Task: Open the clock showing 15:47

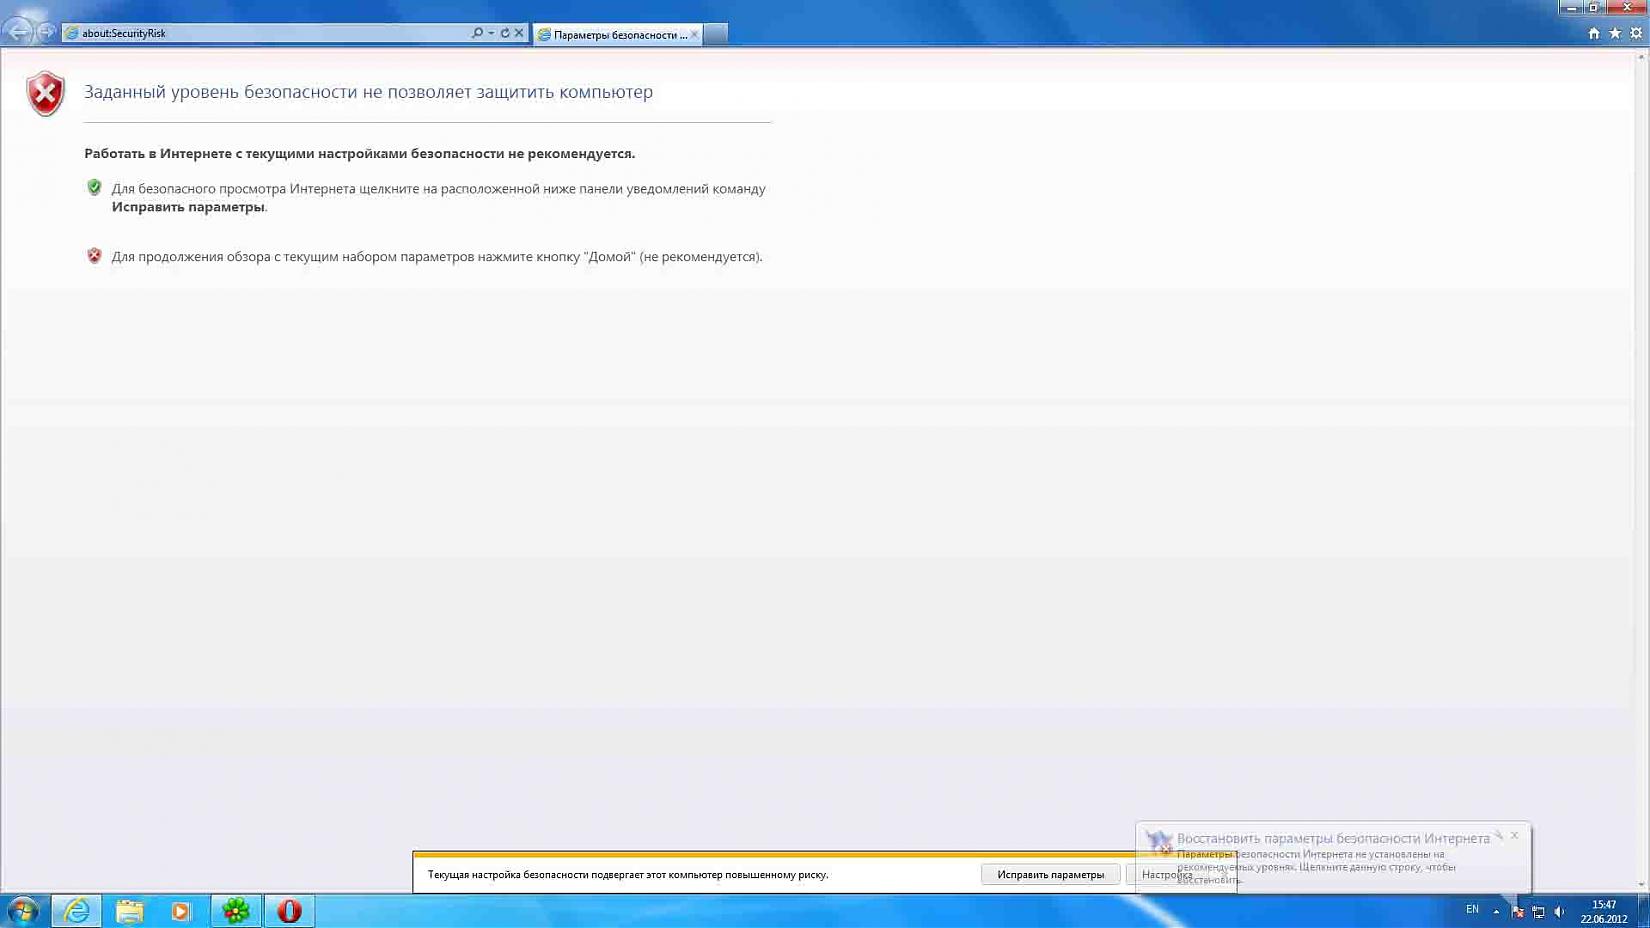Action: coord(1604,911)
